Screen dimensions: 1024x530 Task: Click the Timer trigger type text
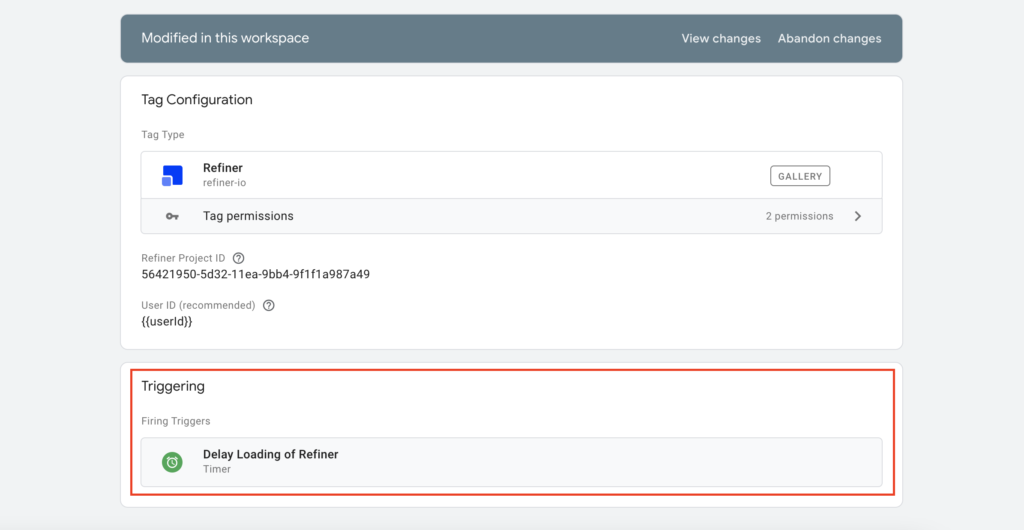click(217, 469)
